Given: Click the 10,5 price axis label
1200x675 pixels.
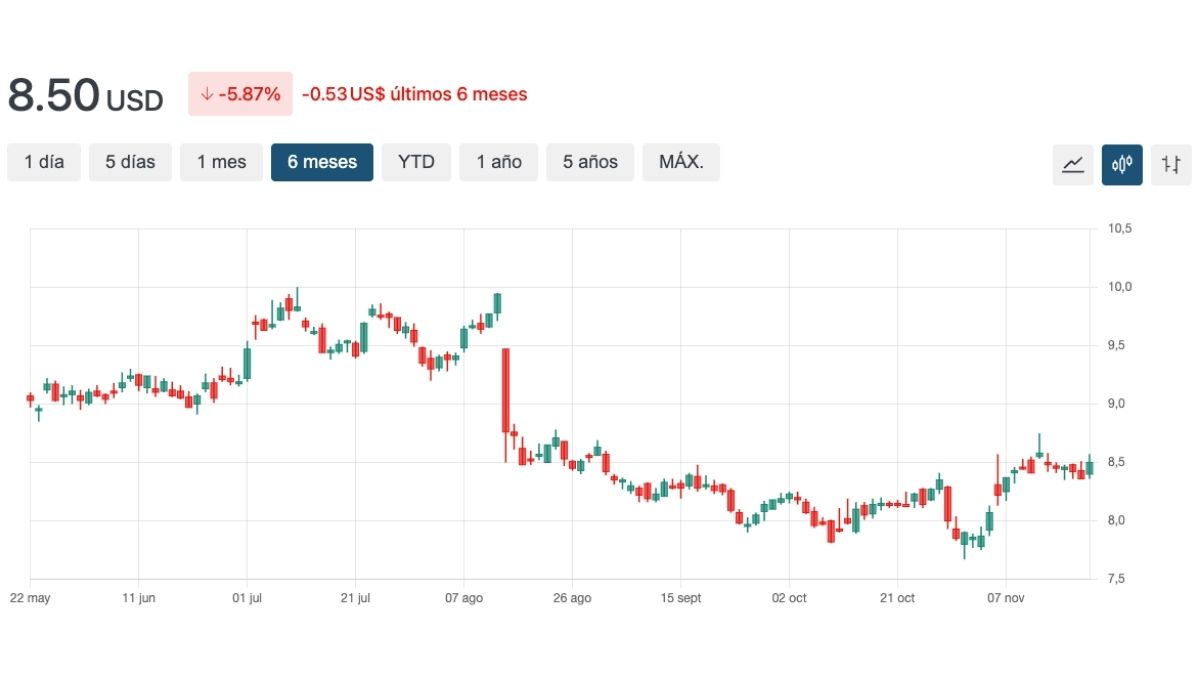Looking at the screenshot, I should (x=1119, y=229).
